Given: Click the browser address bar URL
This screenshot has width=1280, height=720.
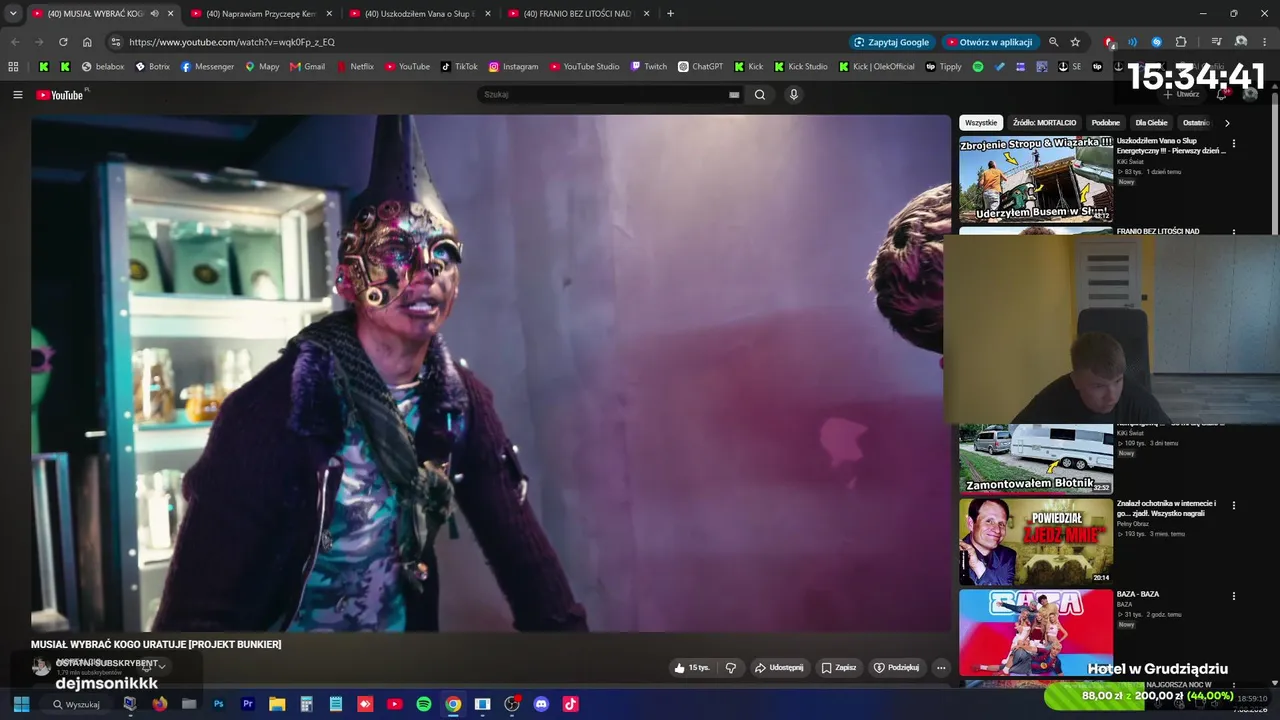Looking at the screenshot, I should click(x=232, y=42).
